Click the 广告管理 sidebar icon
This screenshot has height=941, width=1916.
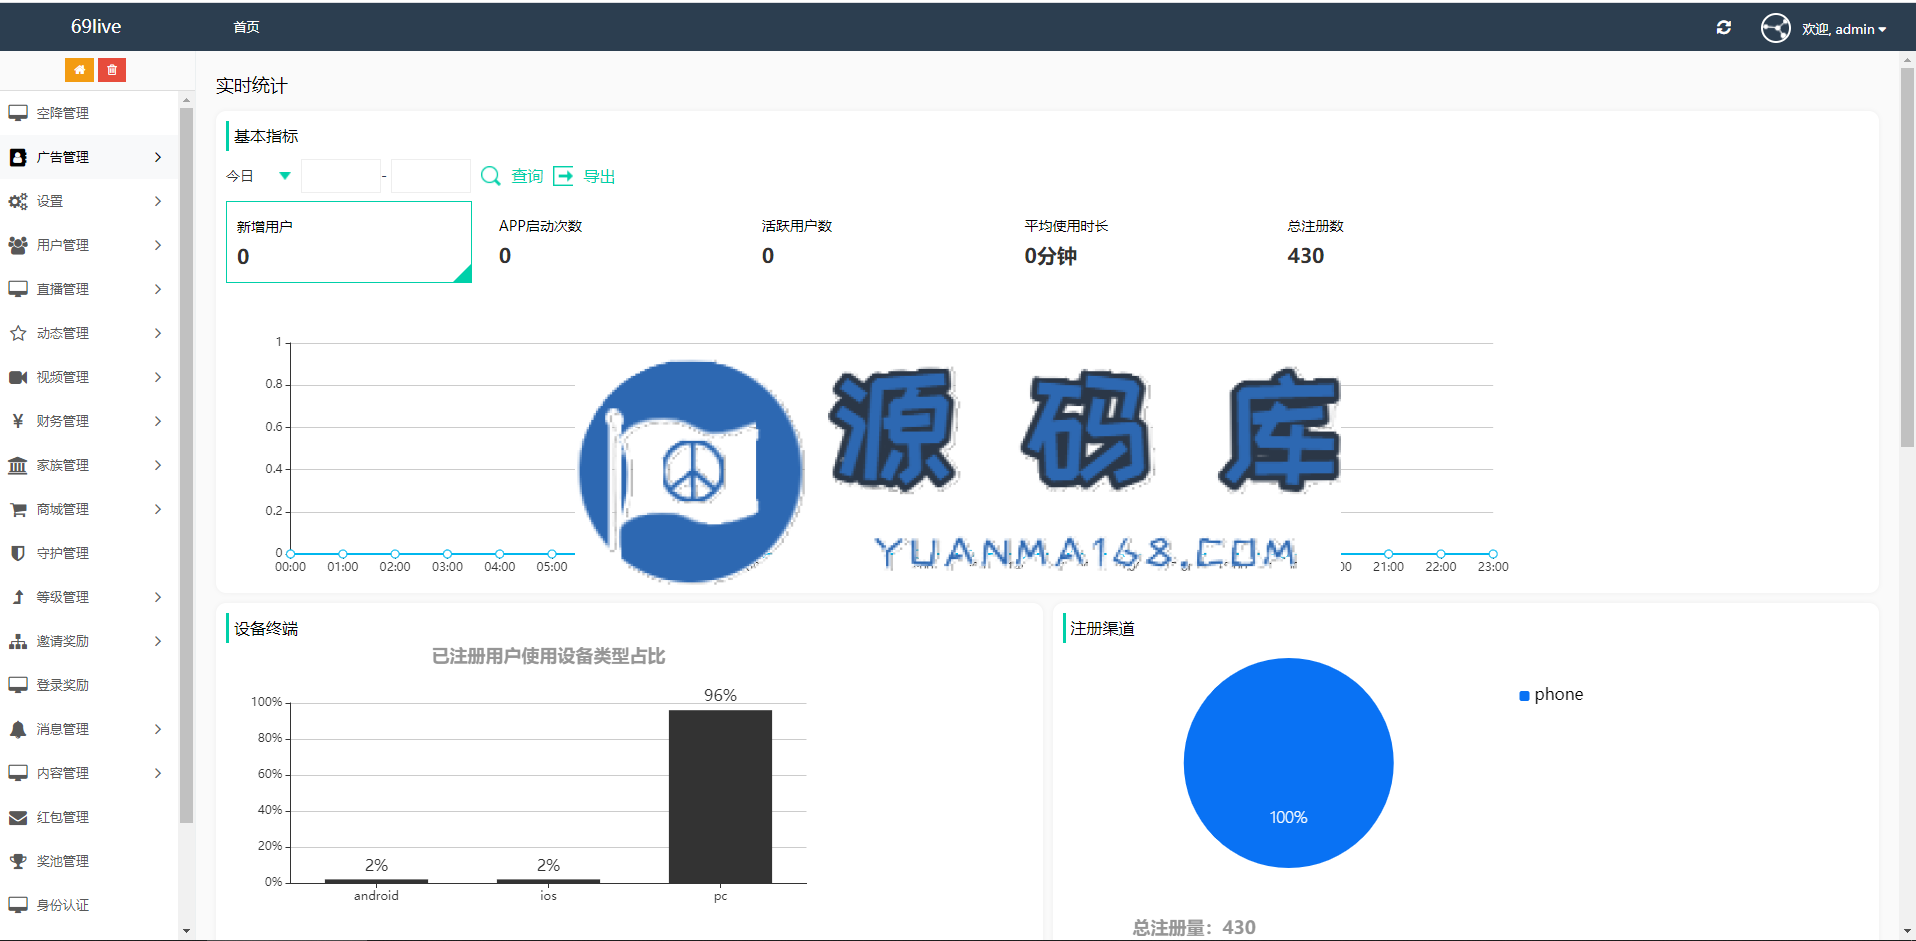point(18,157)
